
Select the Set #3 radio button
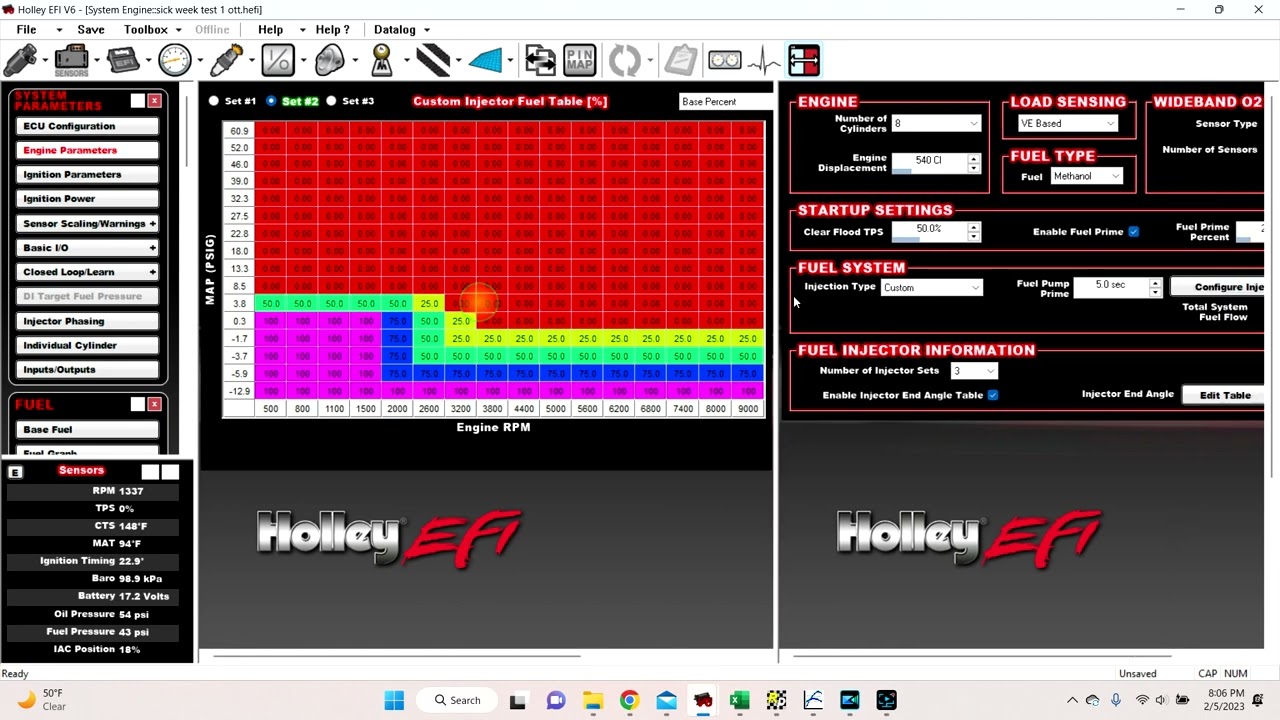331,101
